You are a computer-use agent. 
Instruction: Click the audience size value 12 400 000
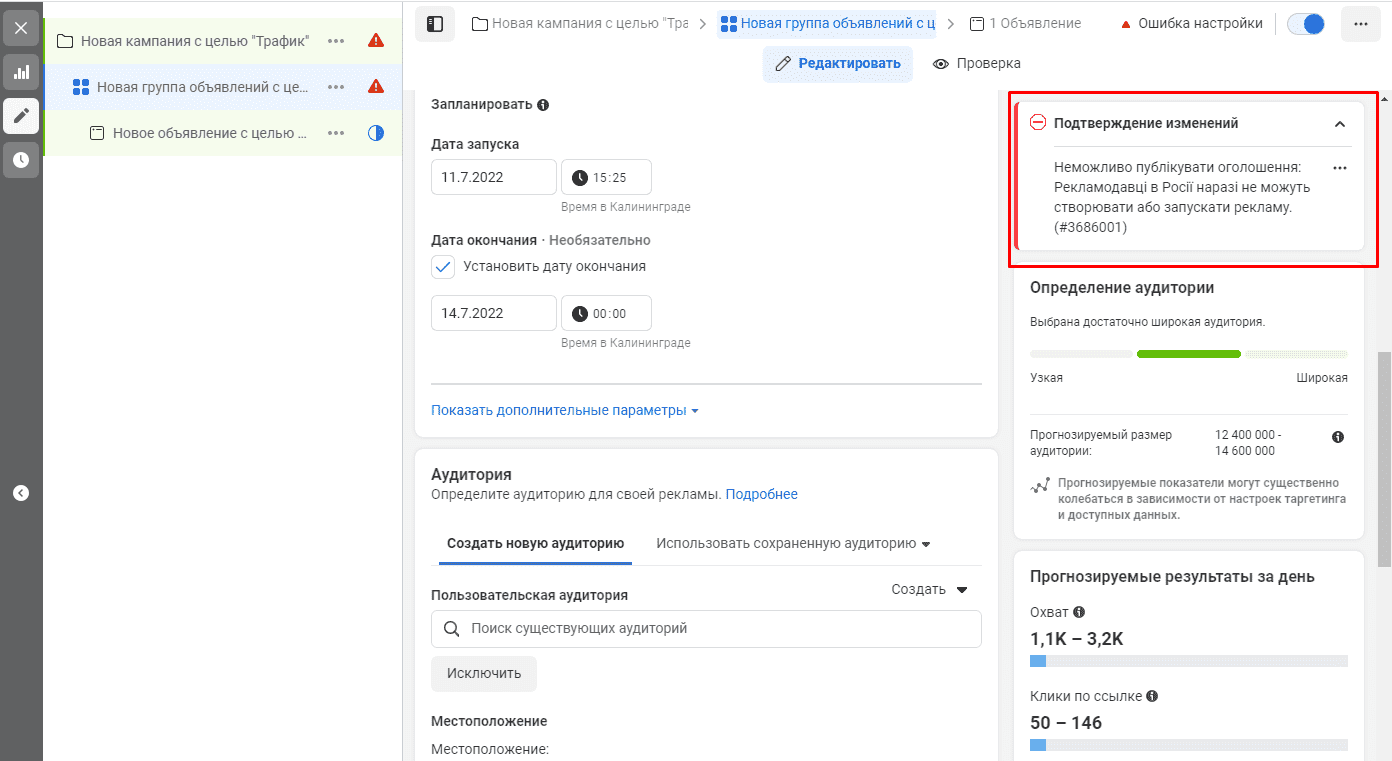1248,443
